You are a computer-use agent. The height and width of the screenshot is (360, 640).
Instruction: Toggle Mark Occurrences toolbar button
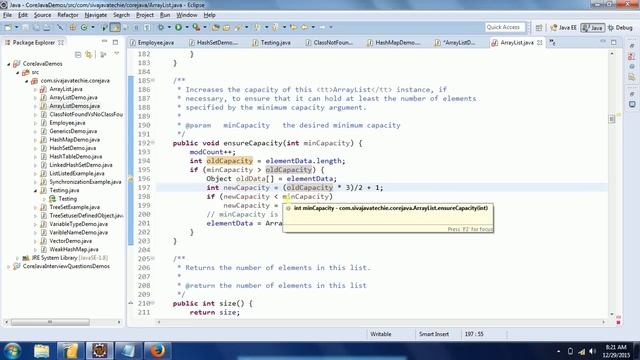point(116,27)
